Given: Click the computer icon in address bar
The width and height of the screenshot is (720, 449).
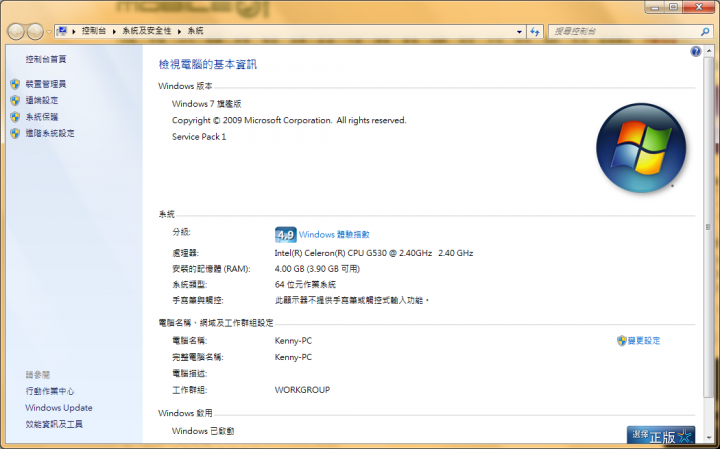Looking at the screenshot, I should [x=62, y=31].
